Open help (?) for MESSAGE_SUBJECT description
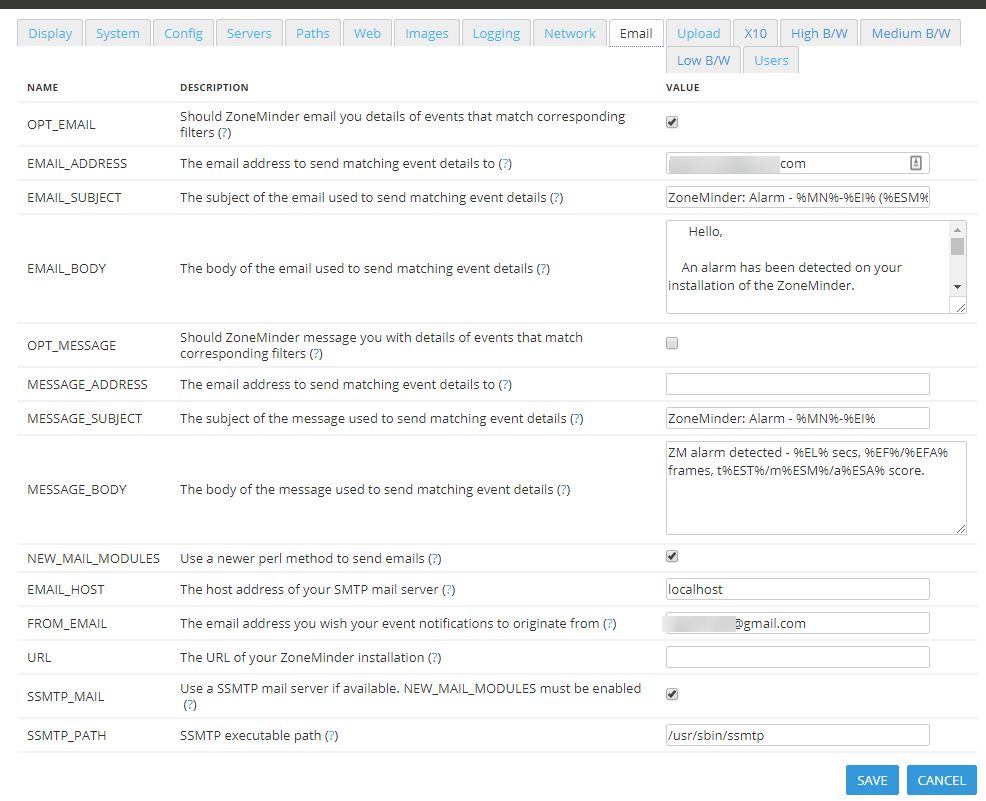The image size is (986, 801). 577,418
